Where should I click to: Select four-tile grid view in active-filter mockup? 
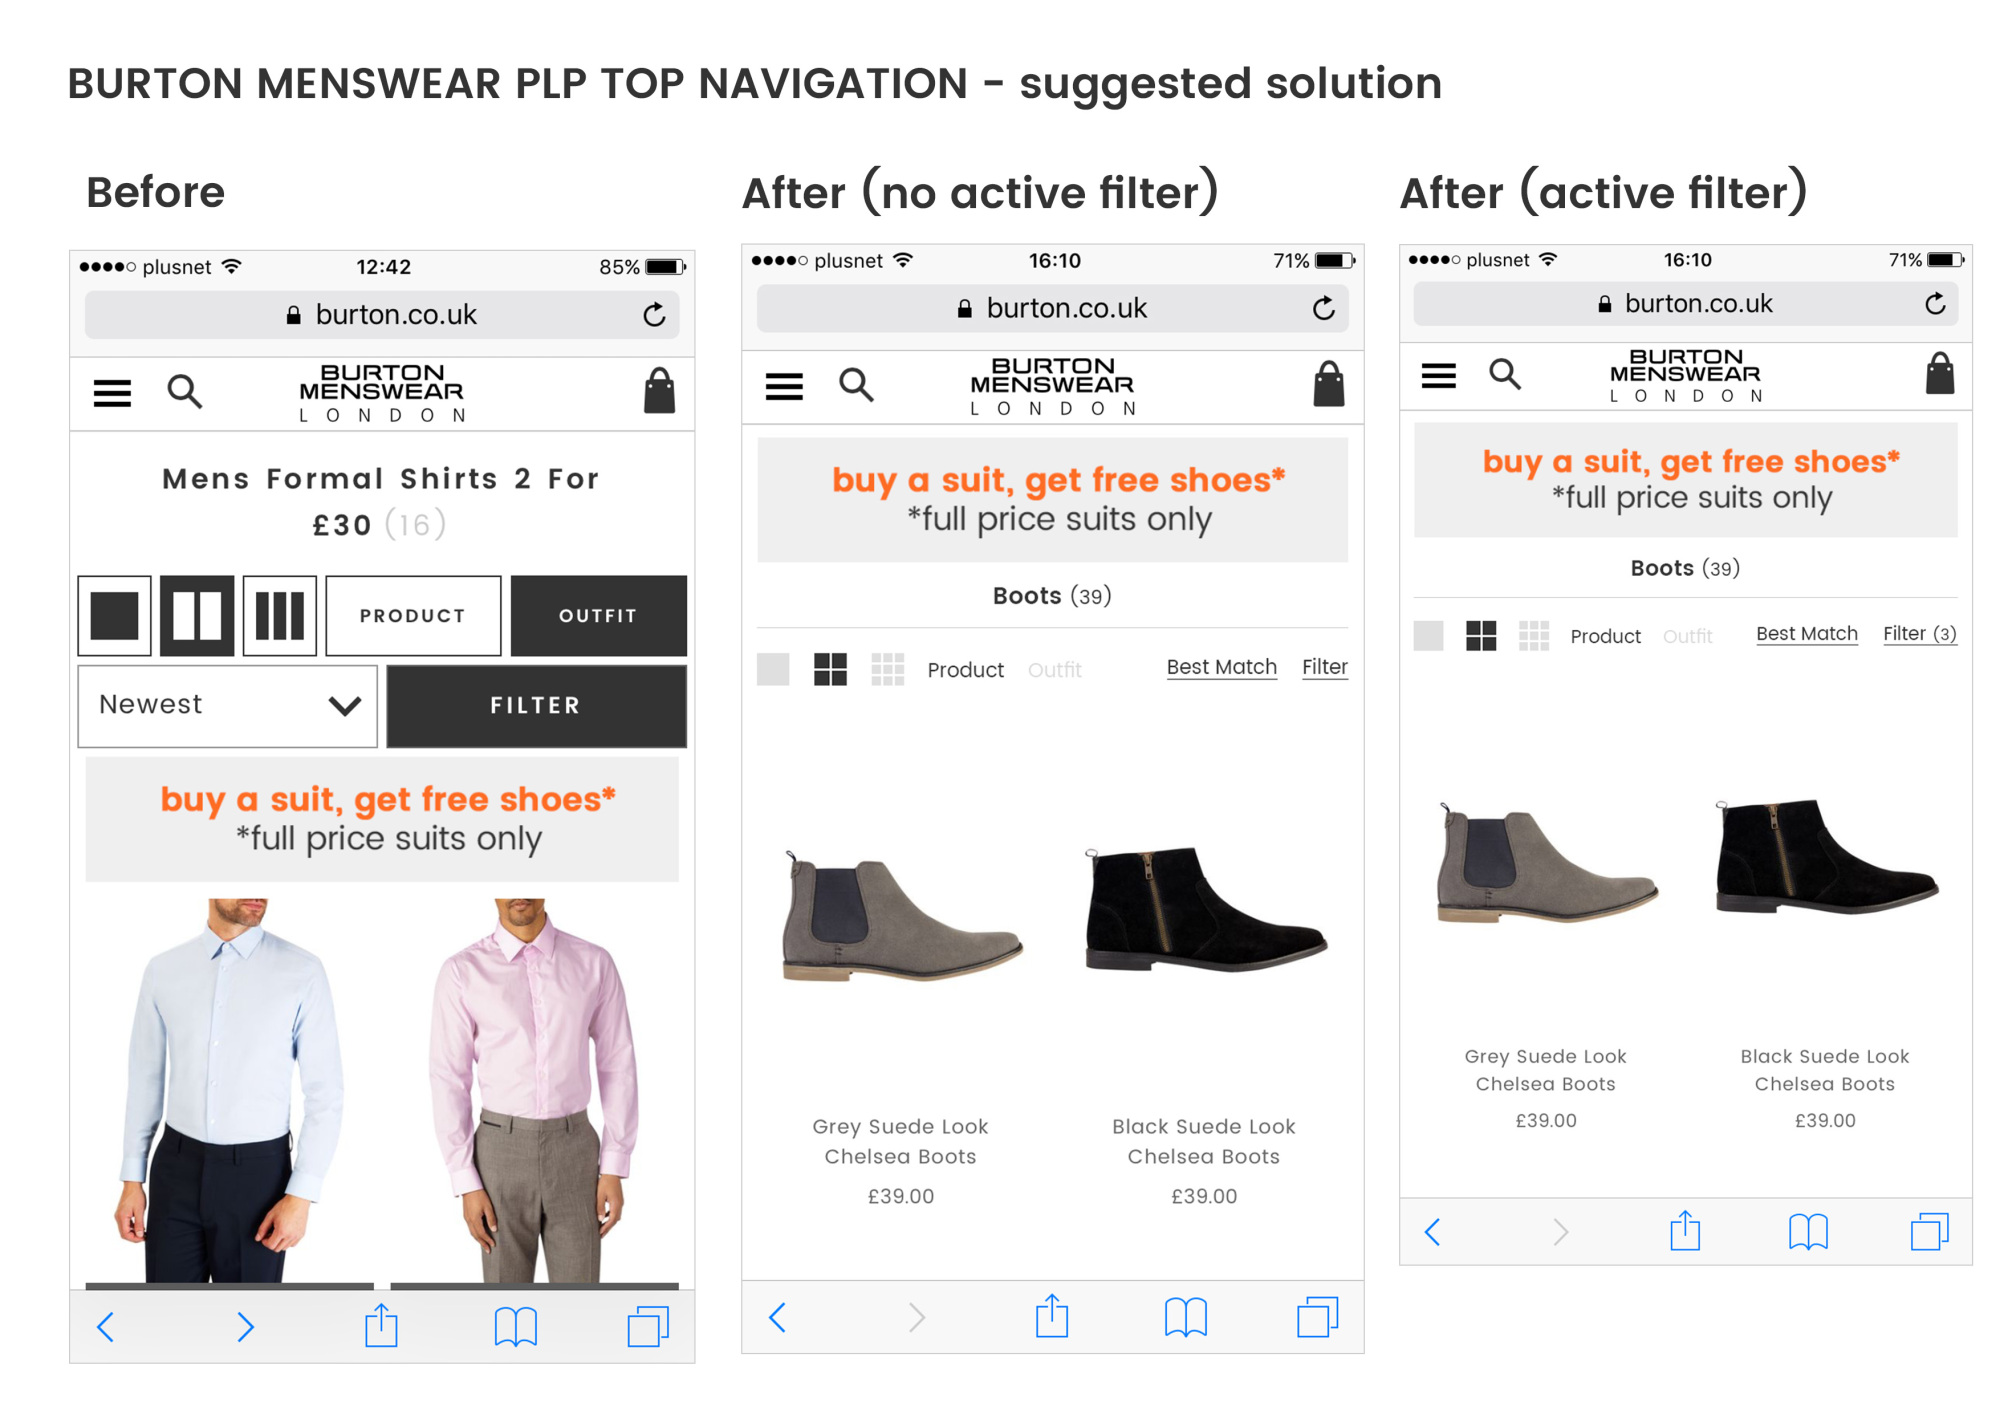coord(1481,636)
